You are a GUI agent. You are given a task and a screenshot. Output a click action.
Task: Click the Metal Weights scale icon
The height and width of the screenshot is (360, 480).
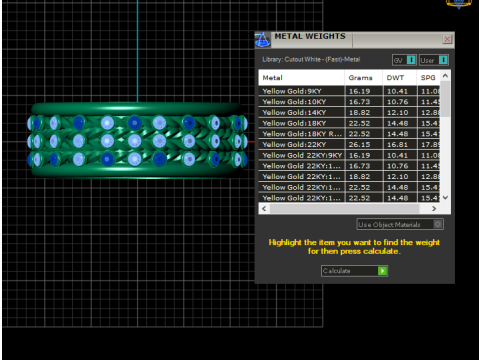tap(263, 40)
